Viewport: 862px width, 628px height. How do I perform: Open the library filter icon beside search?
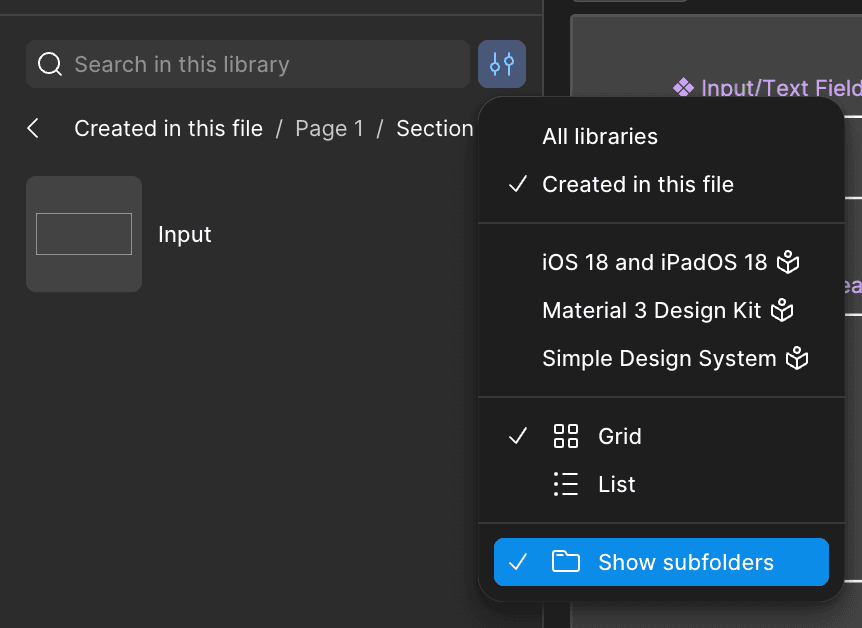coord(502,63)
